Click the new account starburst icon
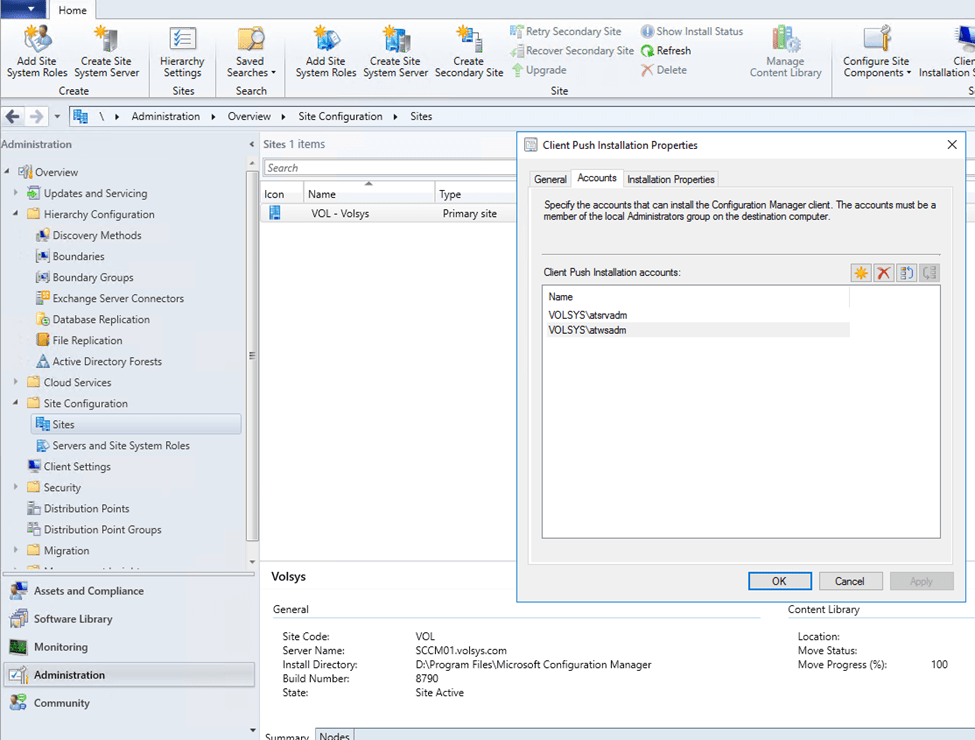 pyautogui.click(x=860, y=273)
